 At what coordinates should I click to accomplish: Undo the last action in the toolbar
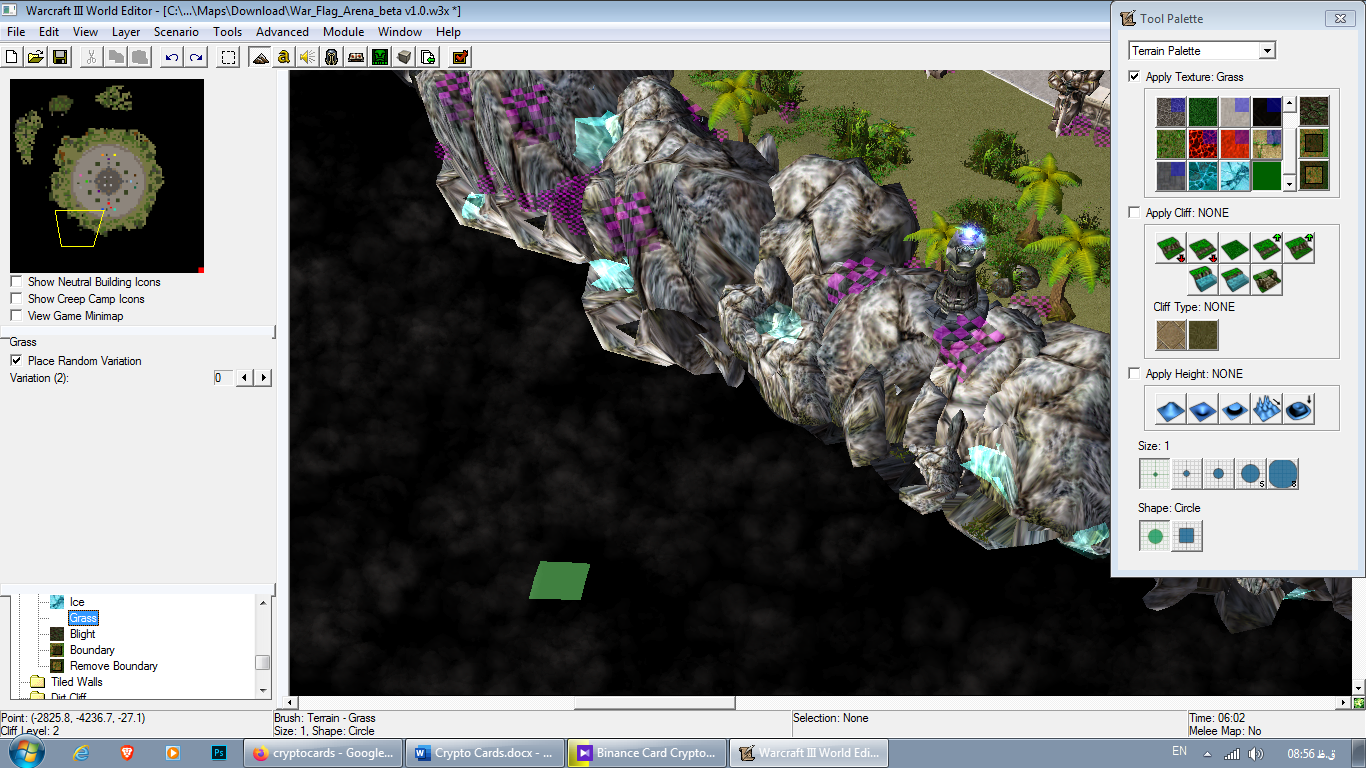pyautogui.click(x=172, y=57)
